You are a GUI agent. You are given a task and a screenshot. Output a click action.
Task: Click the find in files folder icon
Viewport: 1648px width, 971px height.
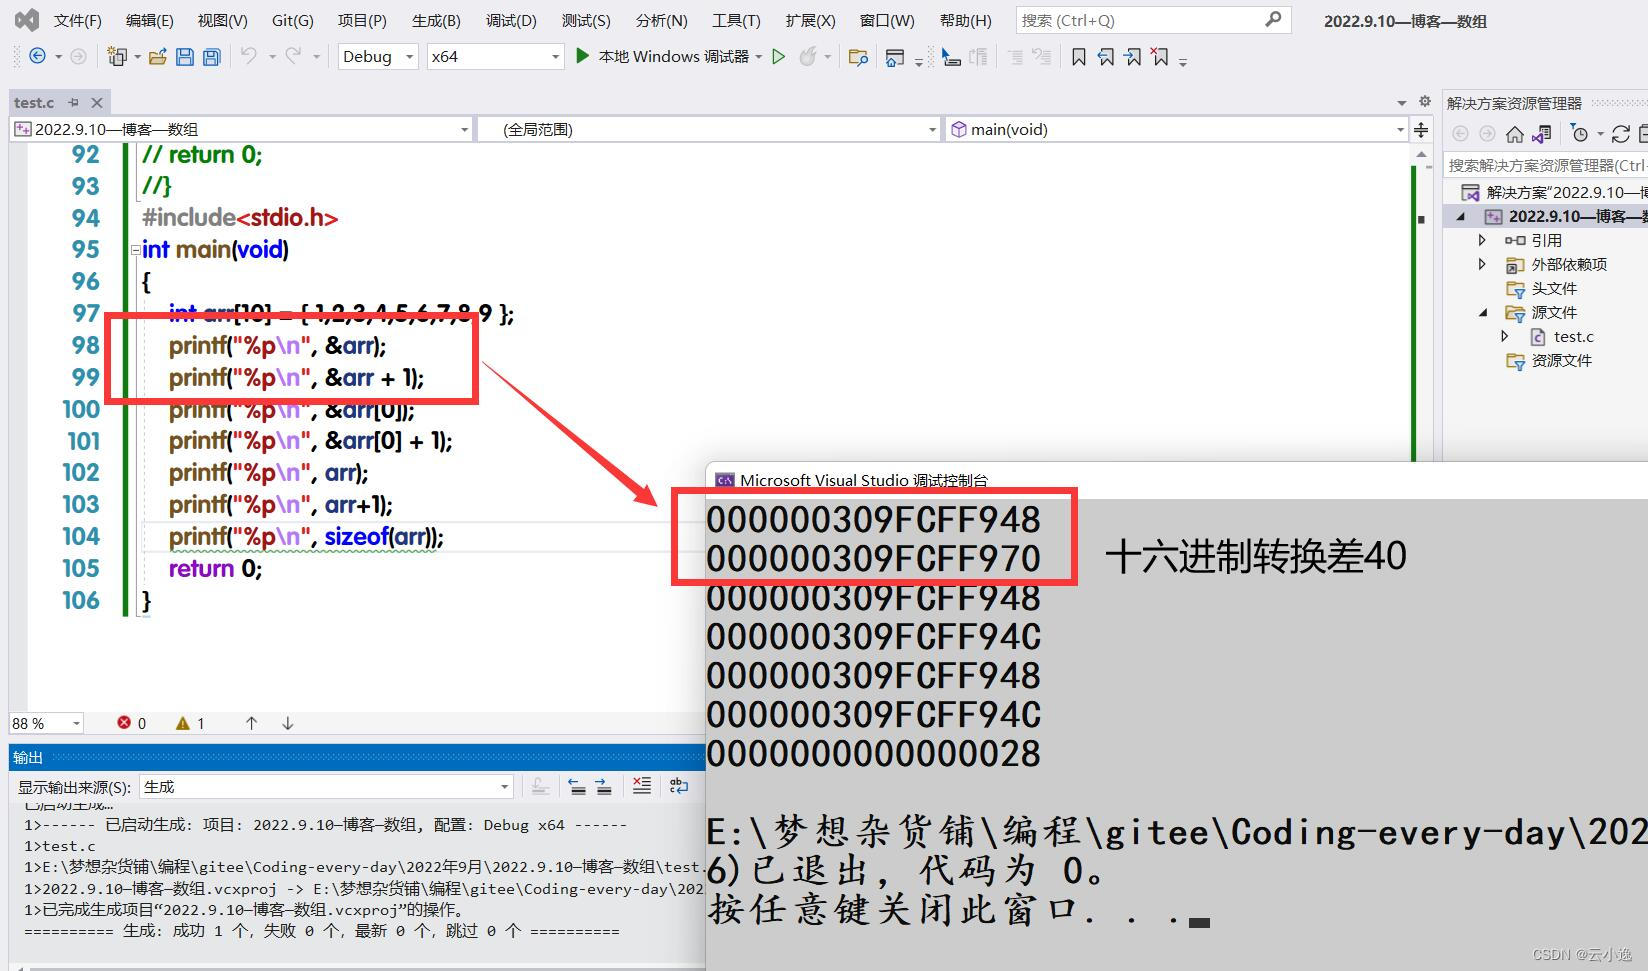[x=858, y=57]
